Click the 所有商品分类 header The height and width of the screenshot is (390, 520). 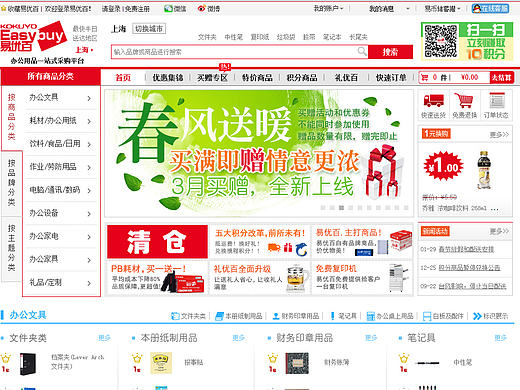50,76
